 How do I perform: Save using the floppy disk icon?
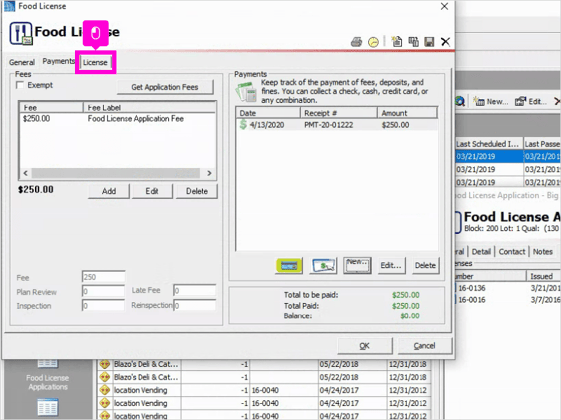429,42
